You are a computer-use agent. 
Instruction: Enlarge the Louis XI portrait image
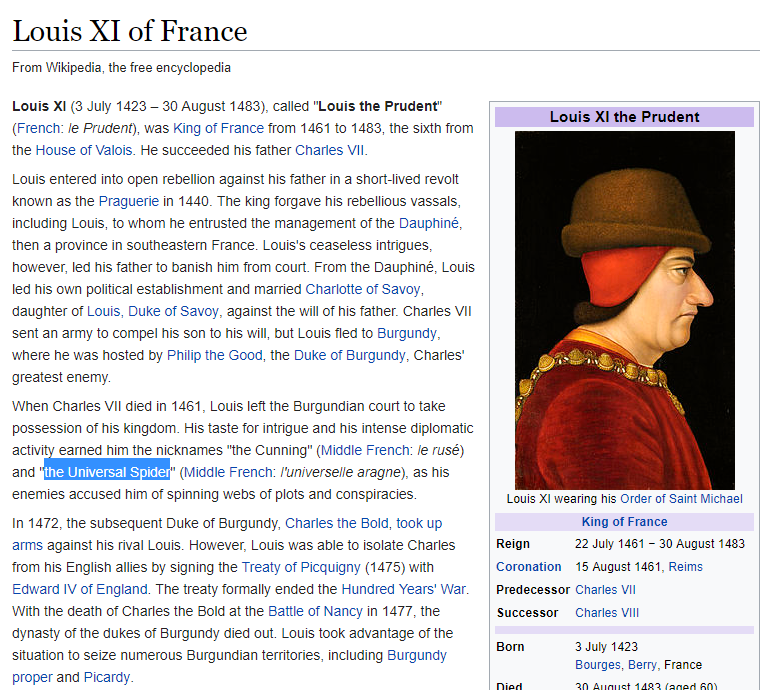624,310
